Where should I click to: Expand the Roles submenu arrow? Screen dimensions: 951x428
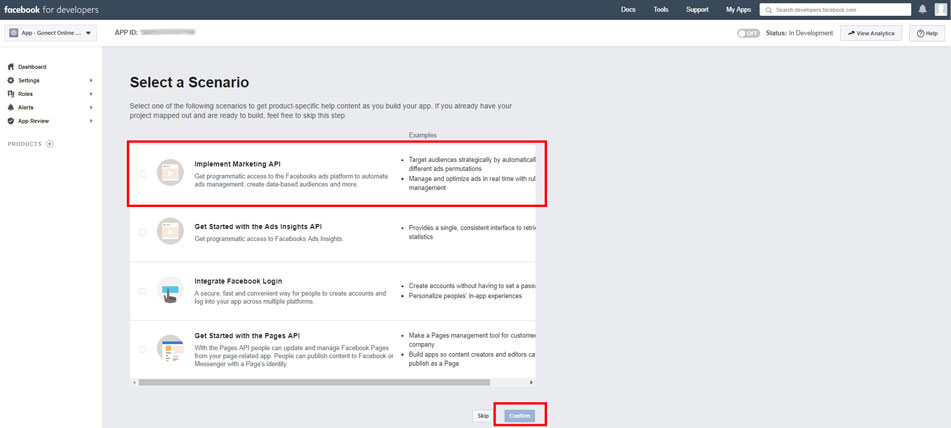pos(92,94)
